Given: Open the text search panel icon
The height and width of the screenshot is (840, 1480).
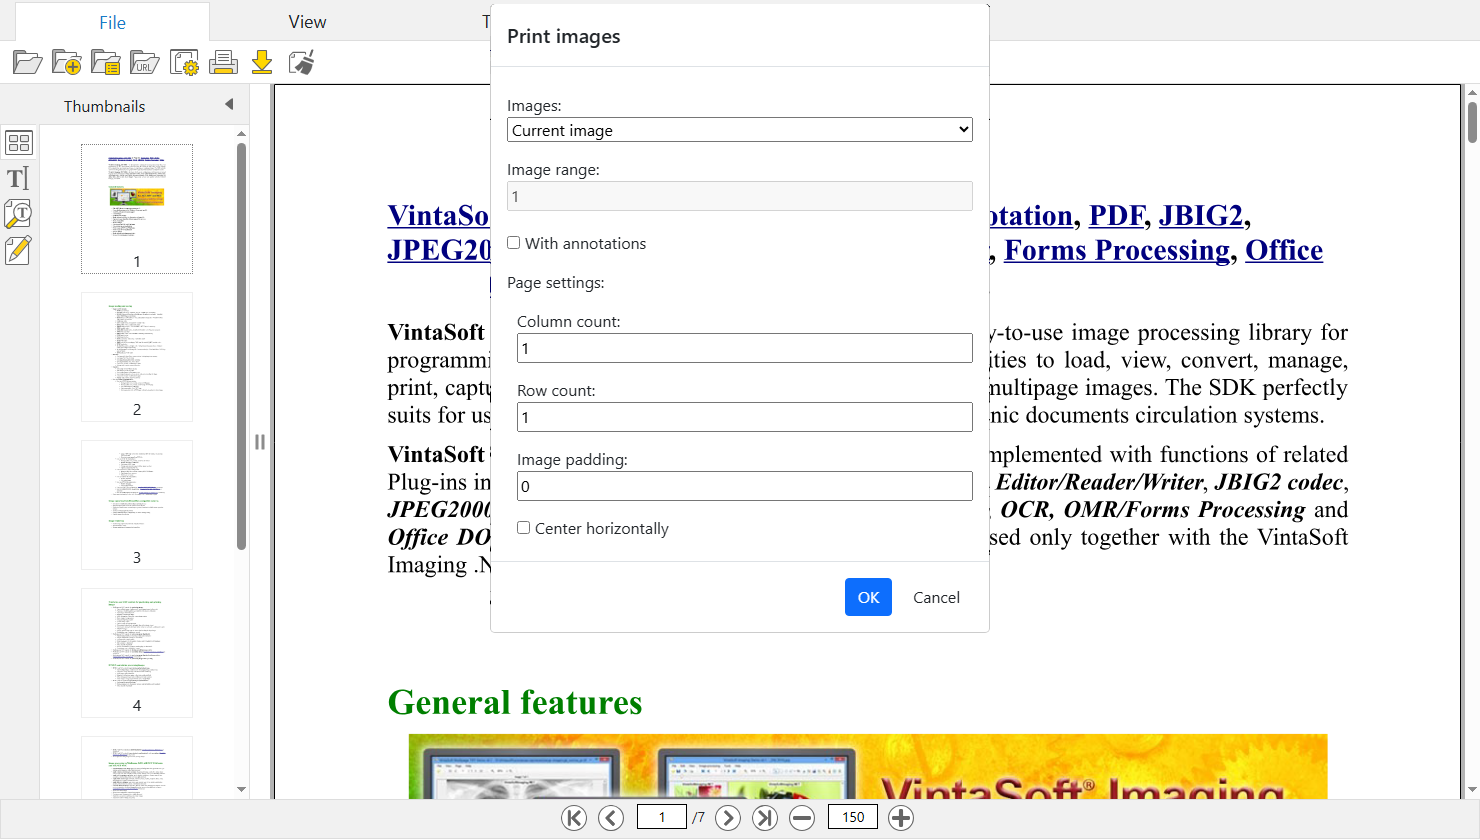Looking at the screenshot, I should click(18, 214).
